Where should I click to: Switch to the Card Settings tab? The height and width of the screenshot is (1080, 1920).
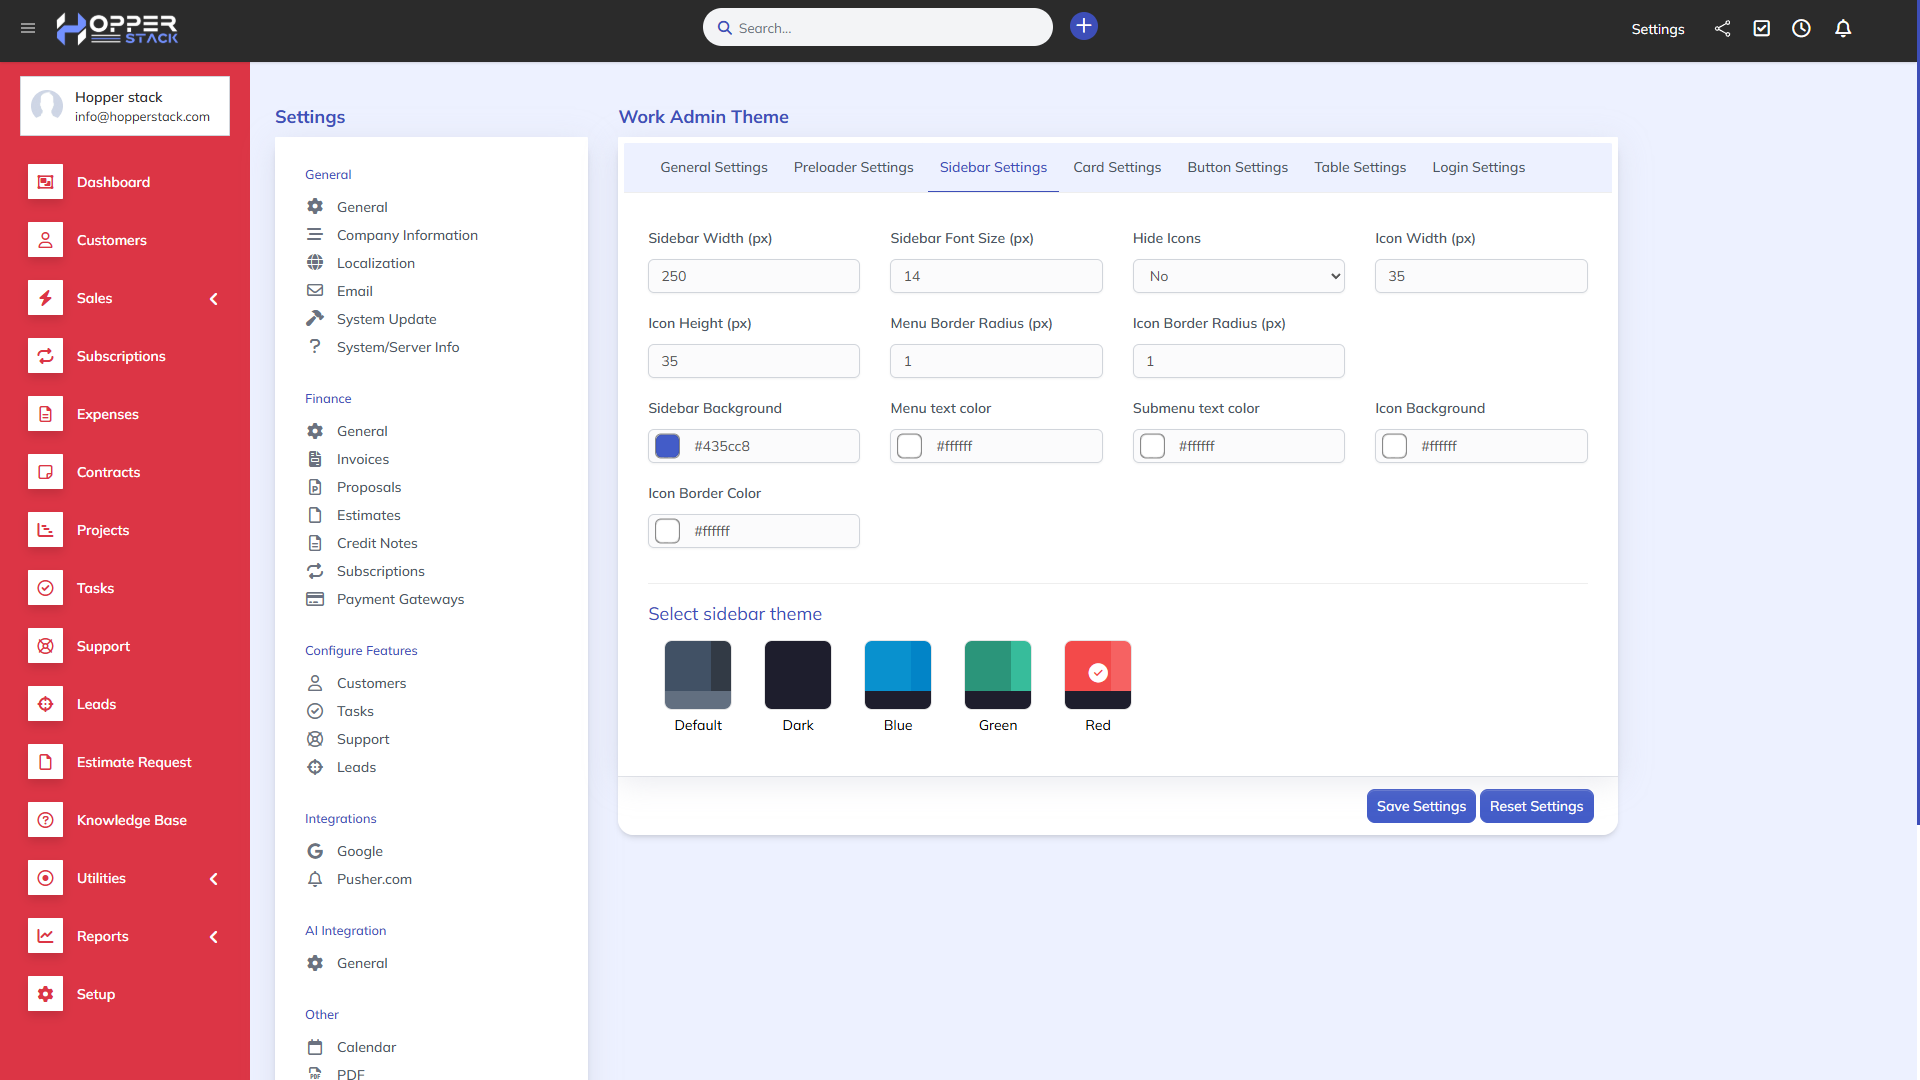[1117, 167]
